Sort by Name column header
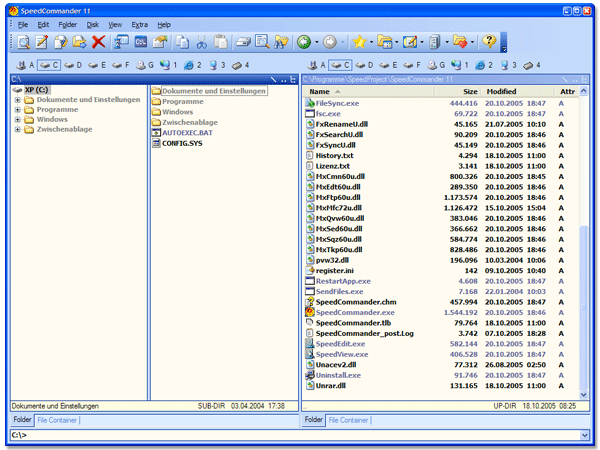Viewport: 600px width, 450px height. (x=369, y=91)
